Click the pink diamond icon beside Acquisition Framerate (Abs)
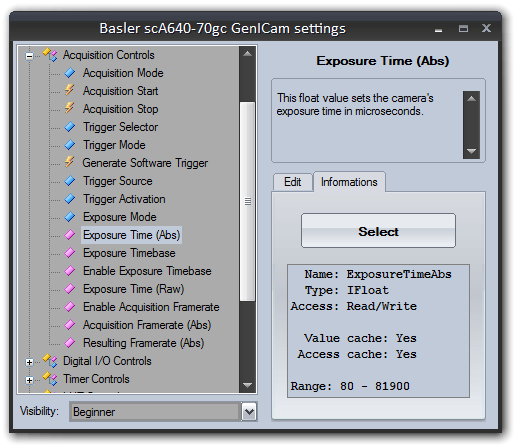The image size is (516, 446). (70, 325)
